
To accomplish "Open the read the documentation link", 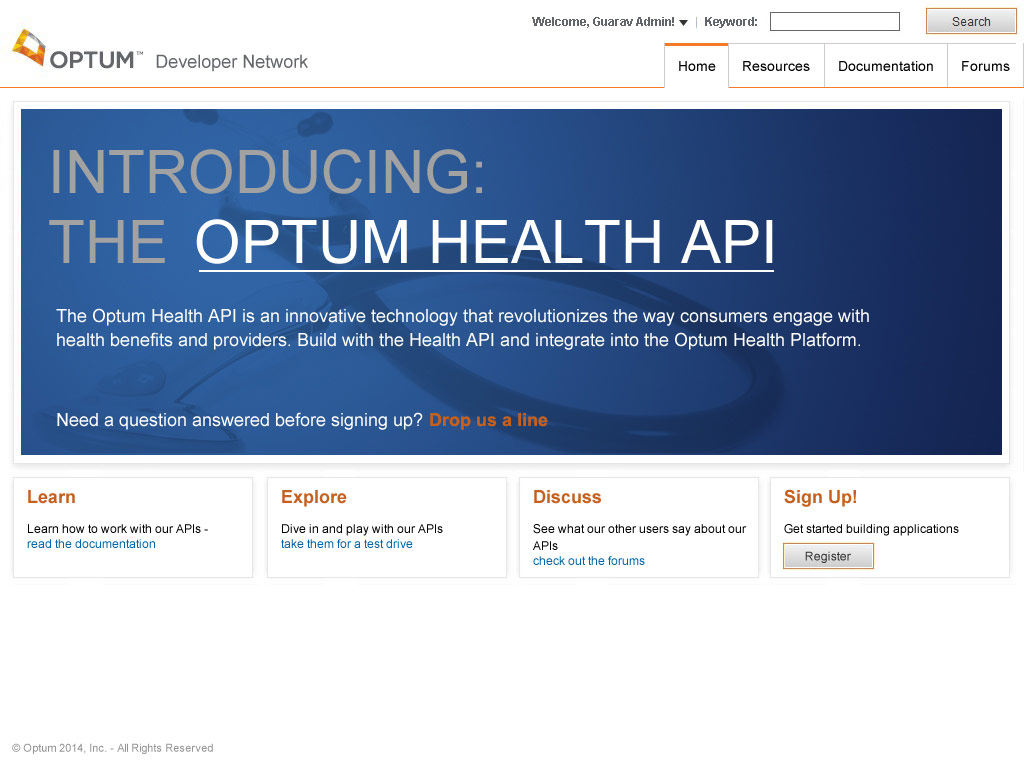I will point(91,544).
